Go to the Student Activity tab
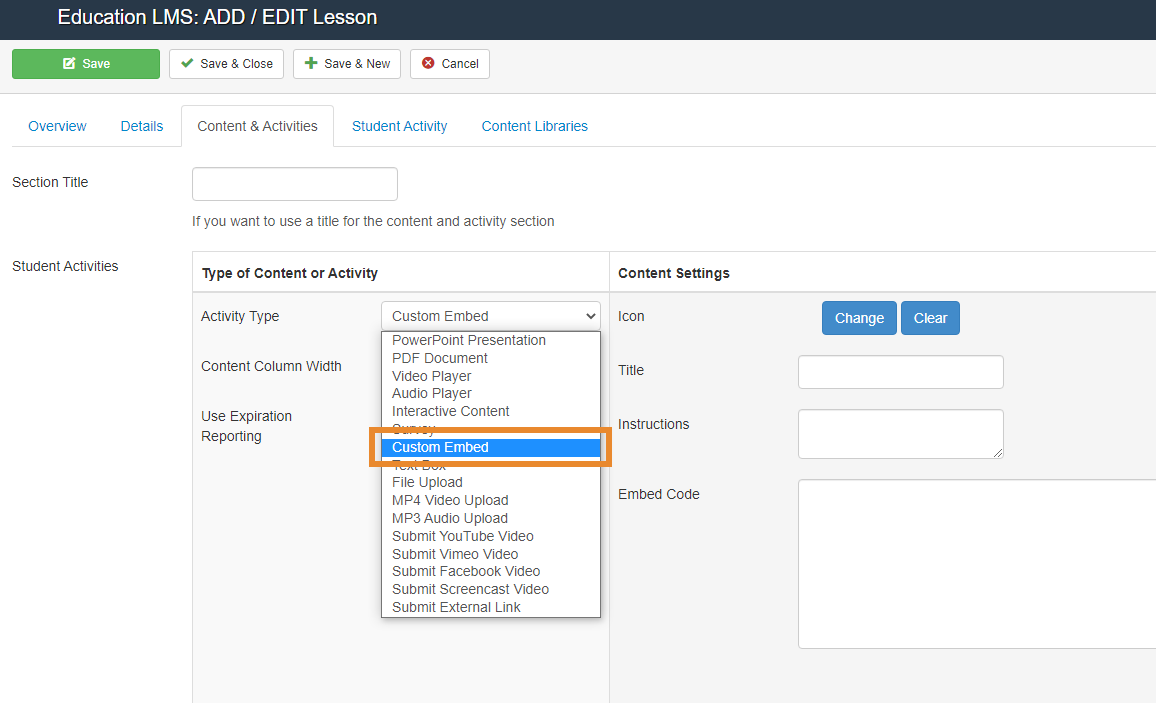 pyautogui.click(x=399, y=126)
